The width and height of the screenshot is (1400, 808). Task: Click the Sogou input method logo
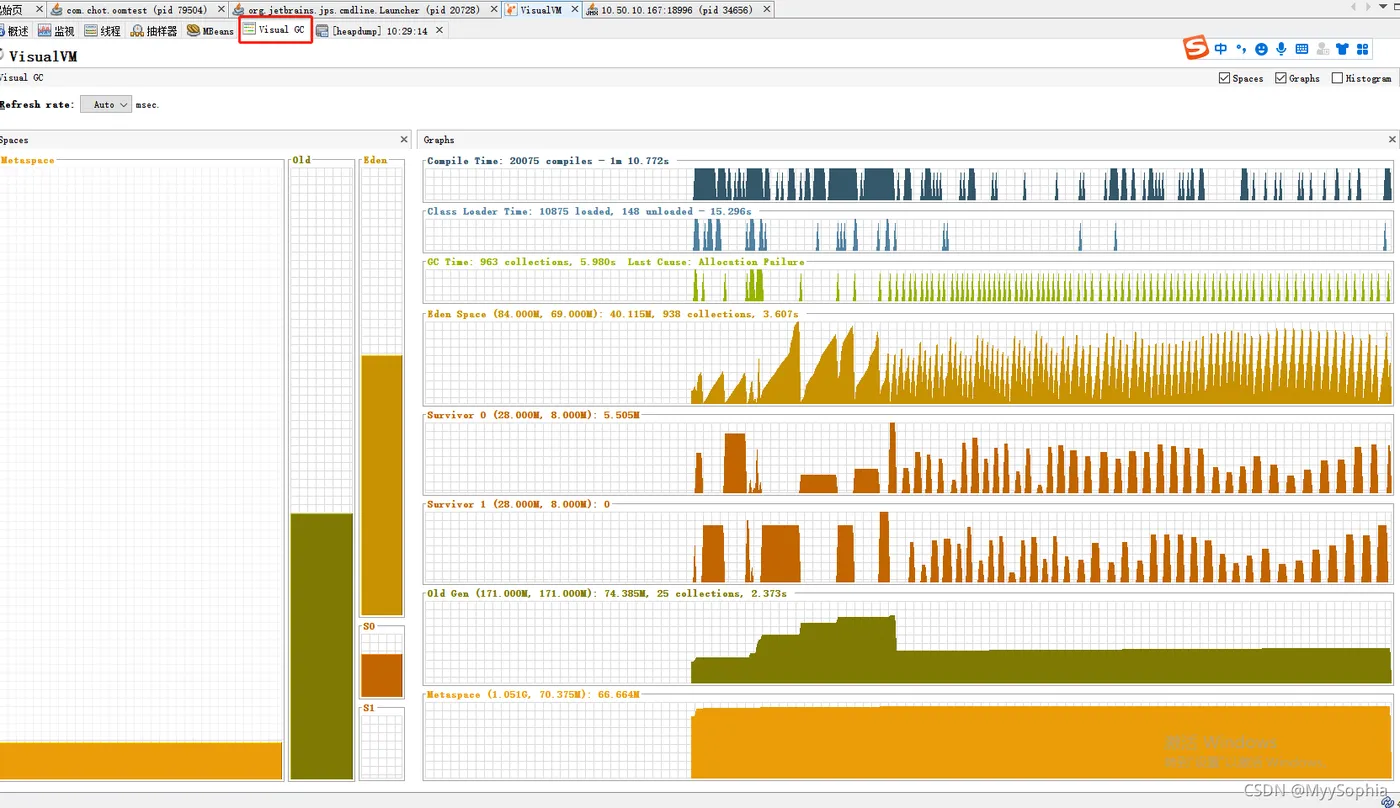[x=1196, y=48]
